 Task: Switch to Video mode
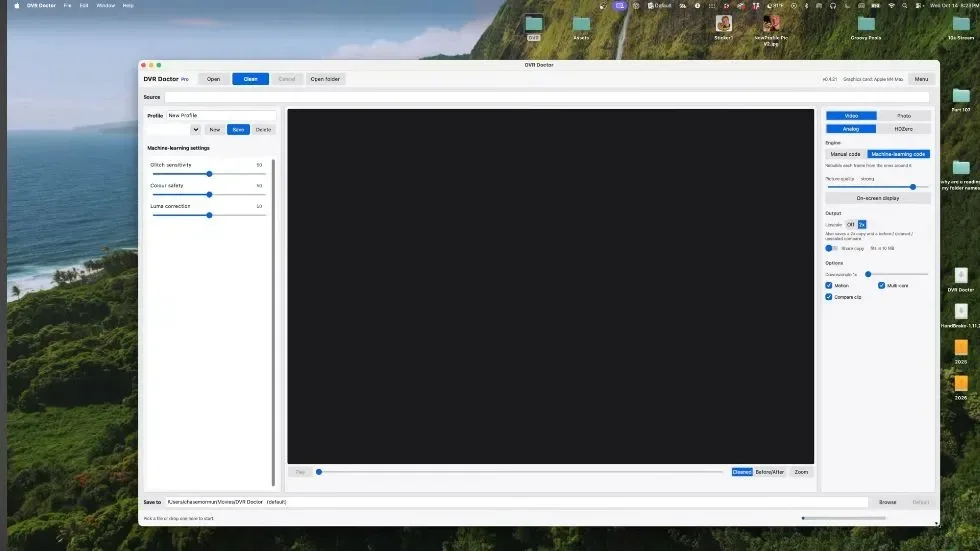(851, 116)
